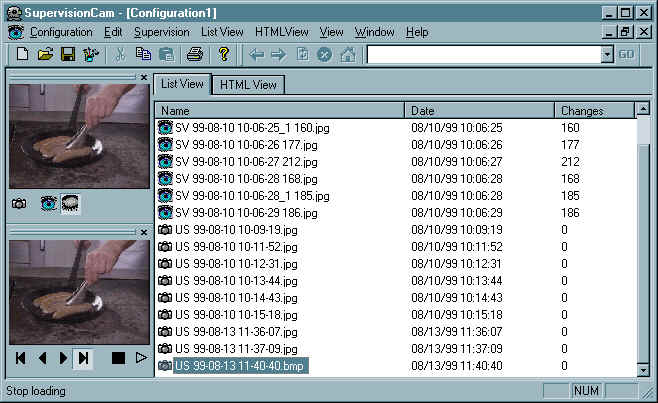Viewport: 658px width, 403px height.
Task: Navigate back with the left arrow icon
Action: click(x=256, y=55)
